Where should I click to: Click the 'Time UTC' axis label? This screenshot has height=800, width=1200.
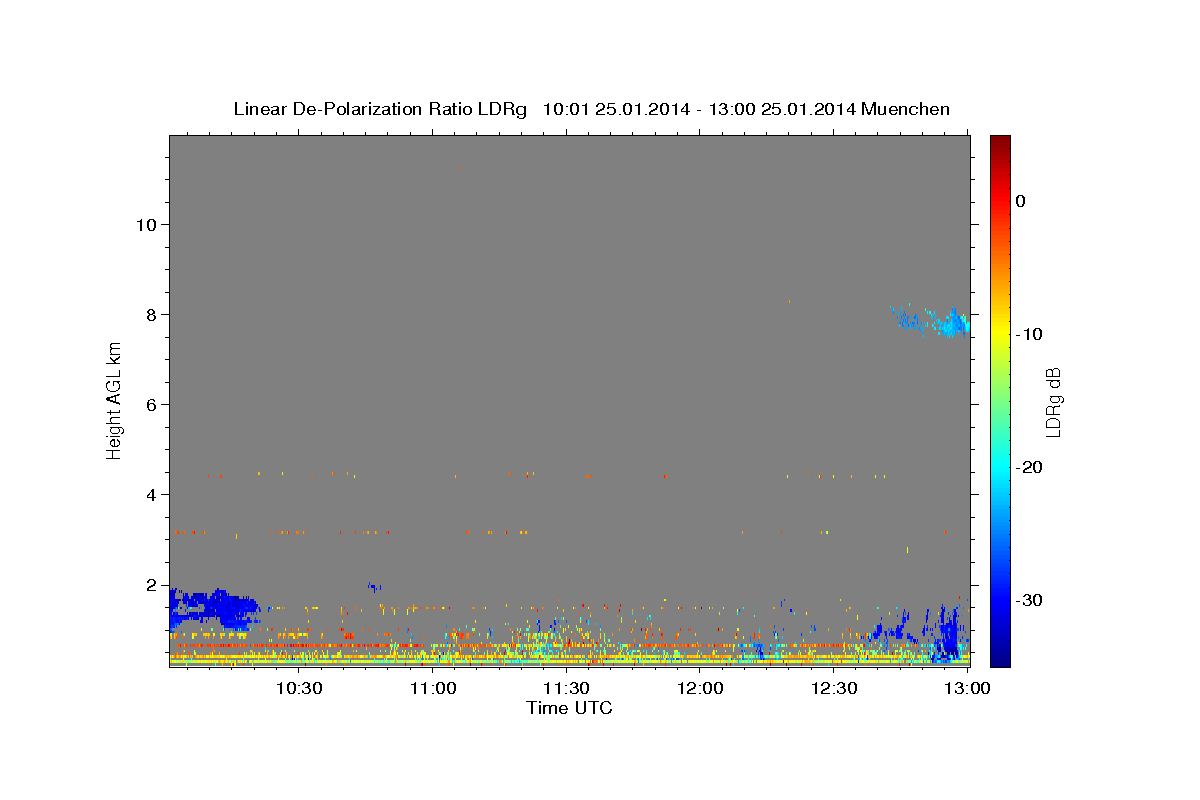(x=569, y=708)
